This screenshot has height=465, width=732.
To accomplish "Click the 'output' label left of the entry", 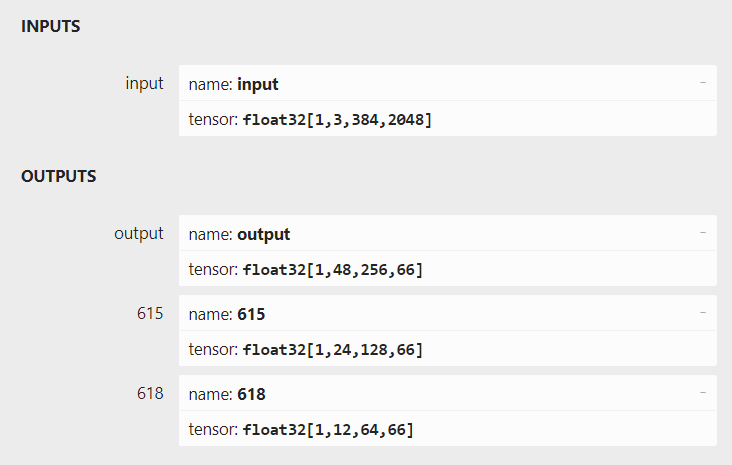I will pyautogui.click(x=139, y=233).
